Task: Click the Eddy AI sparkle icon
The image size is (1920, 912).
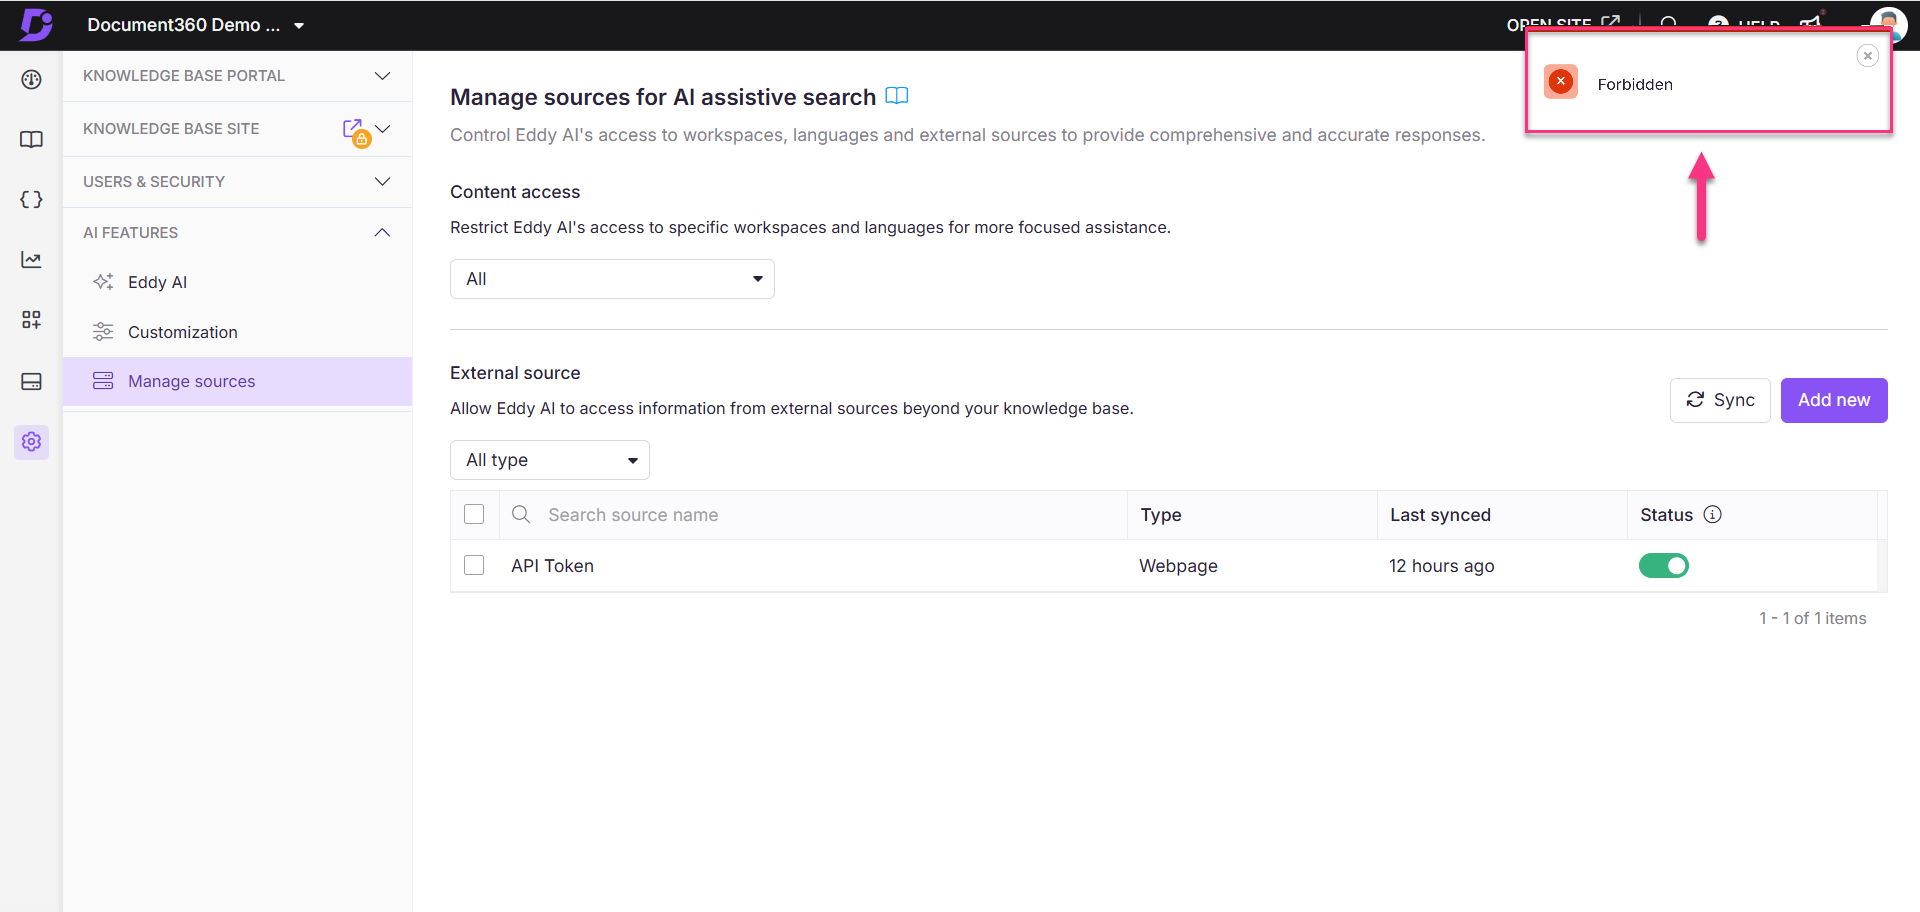Action: point(103,282)
